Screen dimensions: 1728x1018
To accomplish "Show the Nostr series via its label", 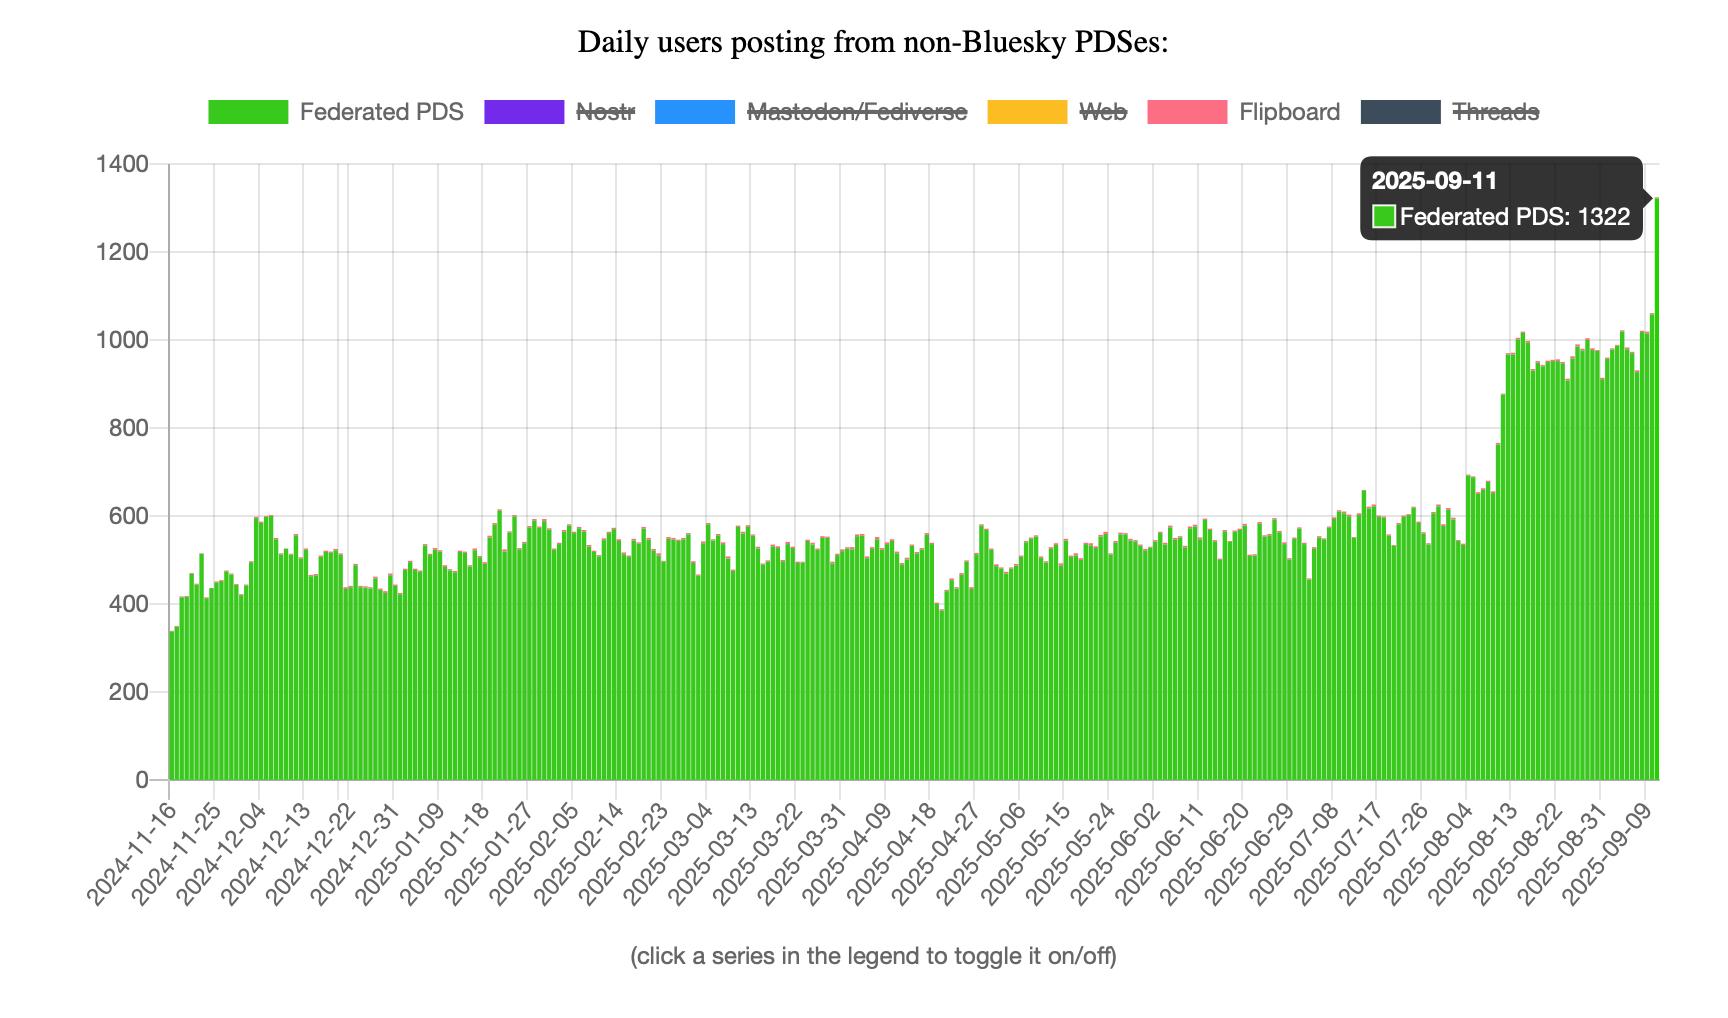I will pos(606,112).
